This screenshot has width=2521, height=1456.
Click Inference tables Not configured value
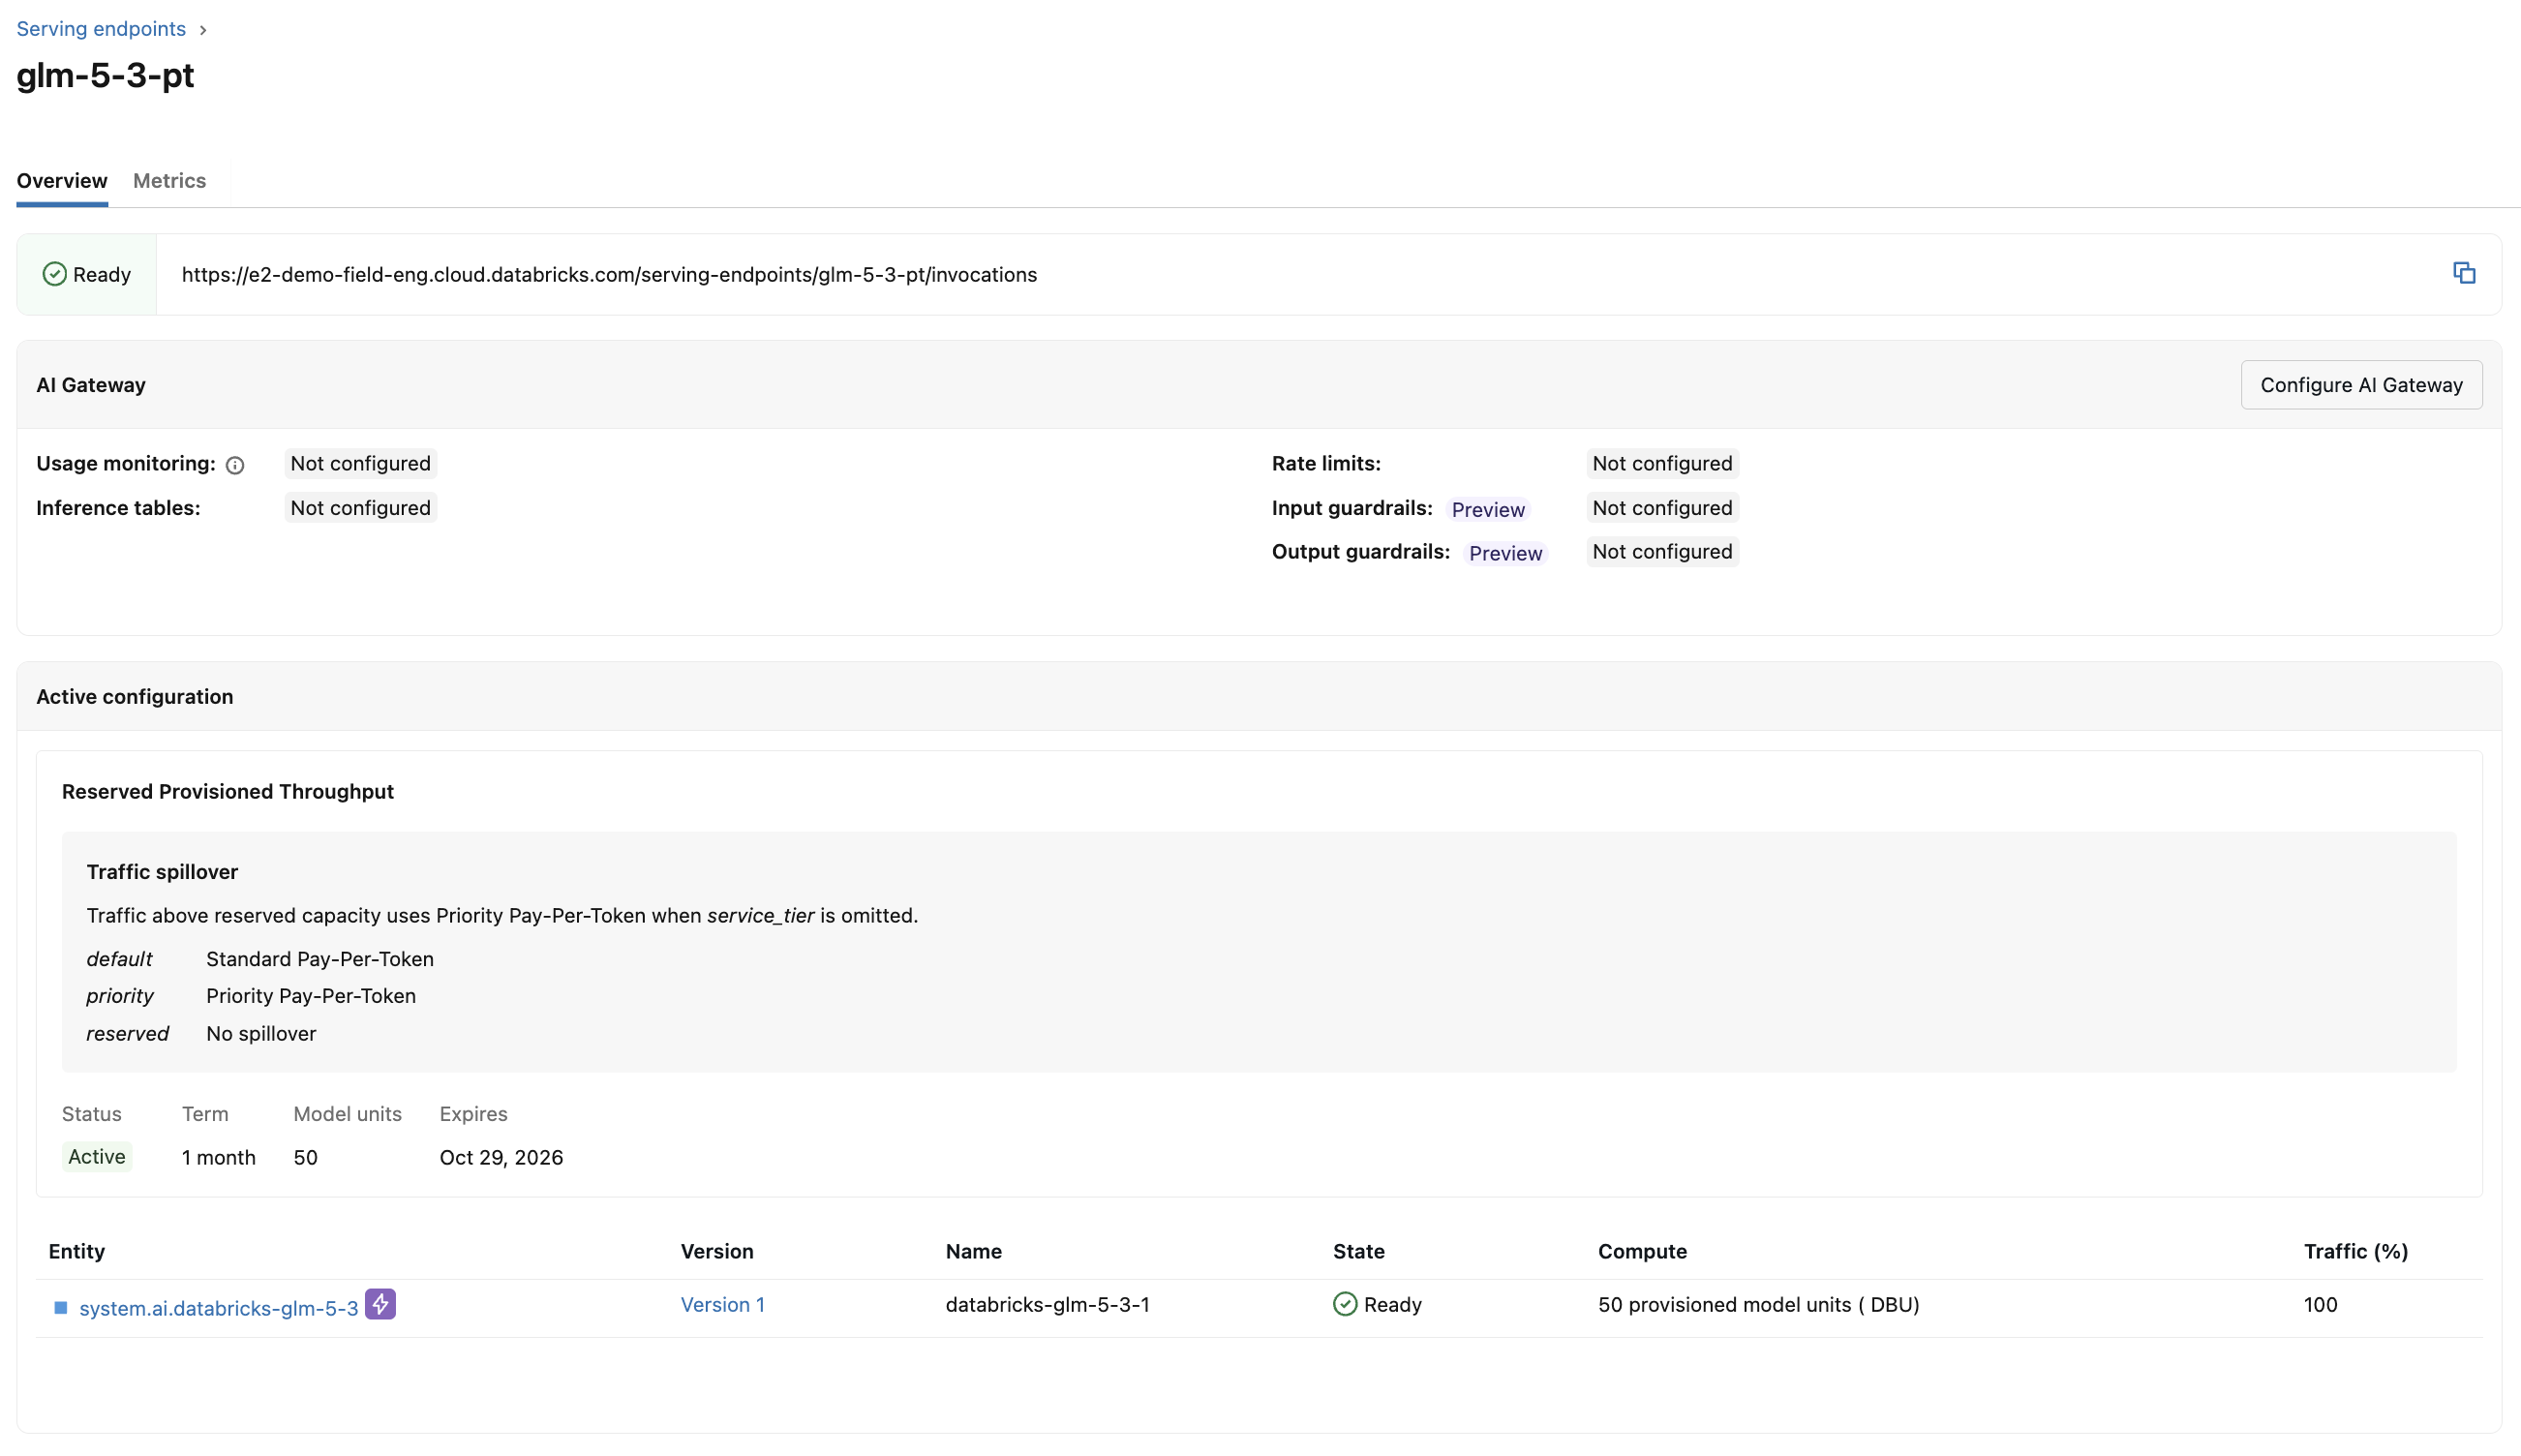(x=360, y=508)
